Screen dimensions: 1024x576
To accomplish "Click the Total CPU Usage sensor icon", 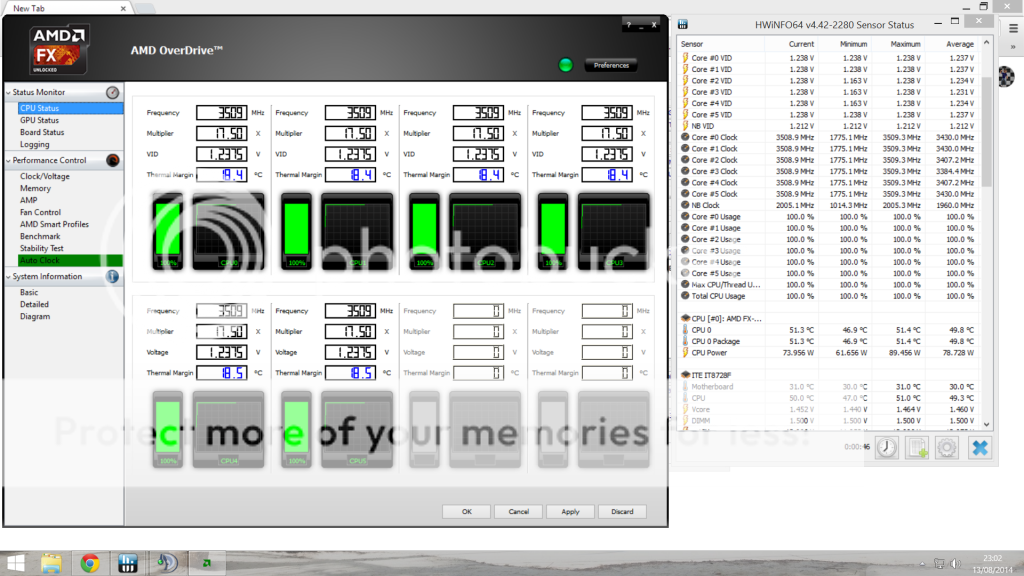I will point(685,296).
